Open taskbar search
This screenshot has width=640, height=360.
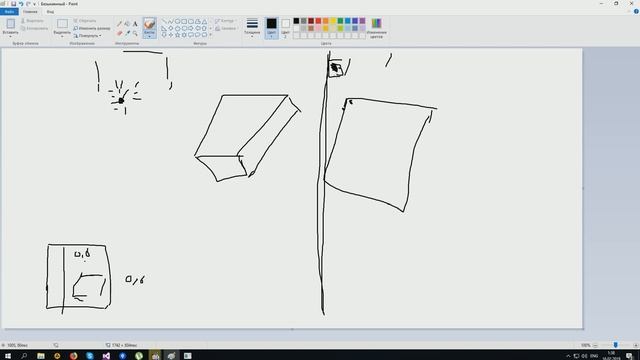pyautogui.click(x=24, y=356)
